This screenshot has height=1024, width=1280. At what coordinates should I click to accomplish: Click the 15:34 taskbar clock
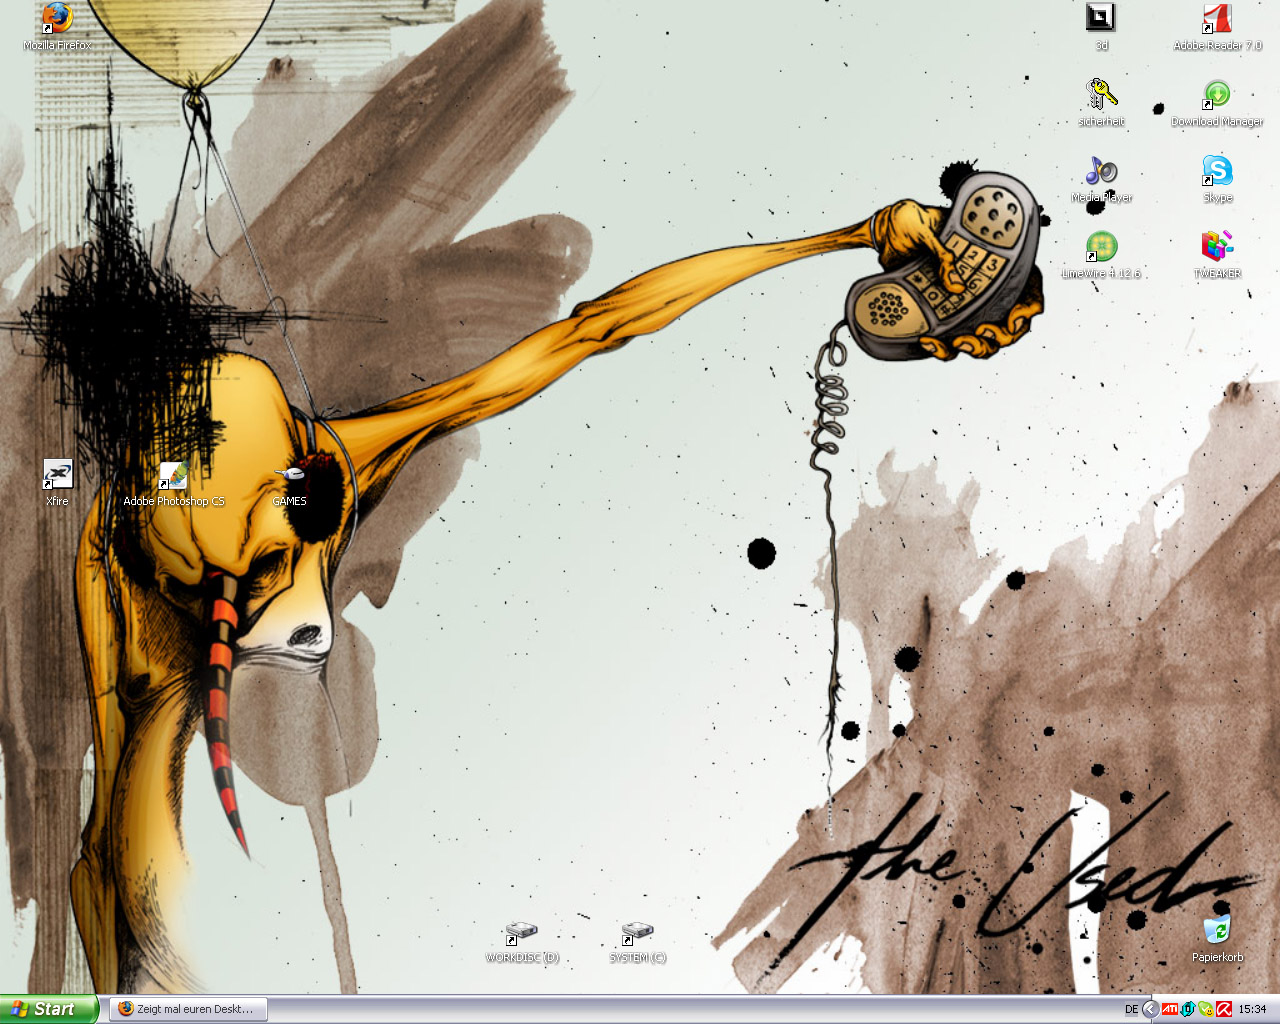click(1252, 1009)
